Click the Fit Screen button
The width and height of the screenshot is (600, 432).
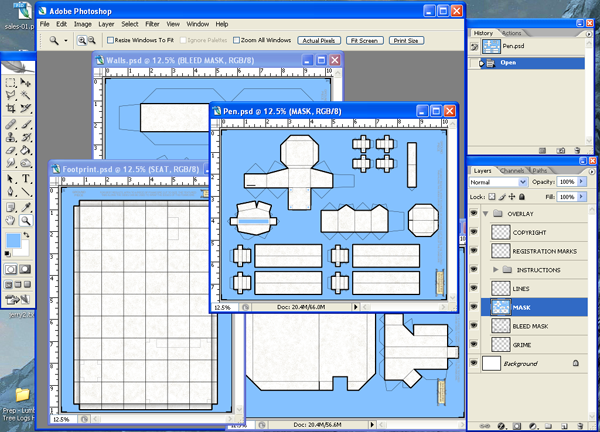click(x=364, y=41)
